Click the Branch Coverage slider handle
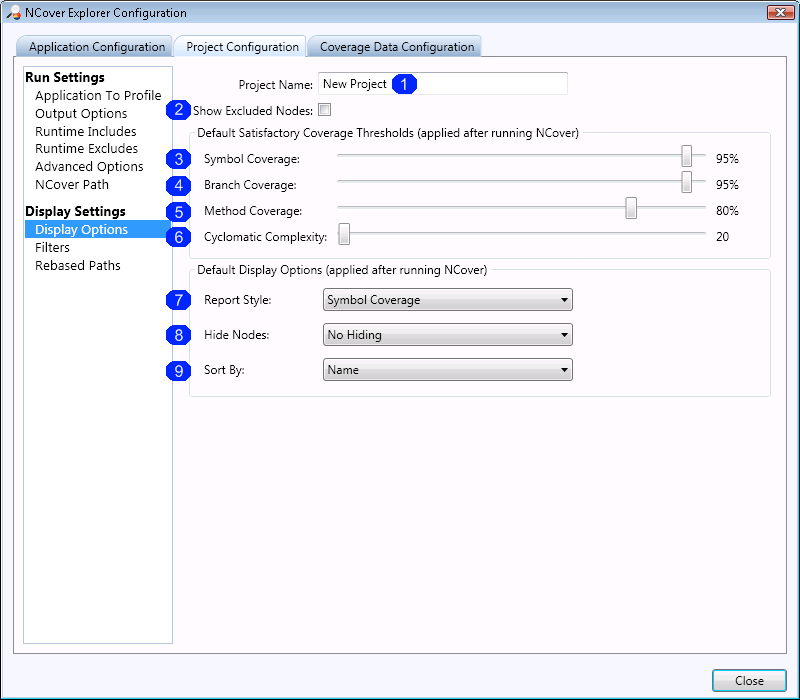 [x=687, y=182]
